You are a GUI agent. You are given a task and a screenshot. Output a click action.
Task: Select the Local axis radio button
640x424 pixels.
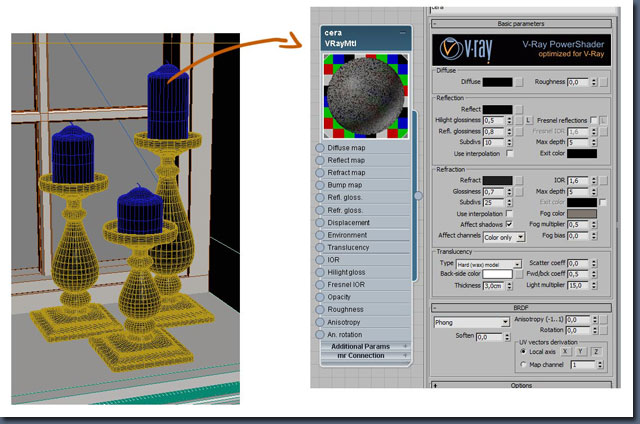click(523, 351)
